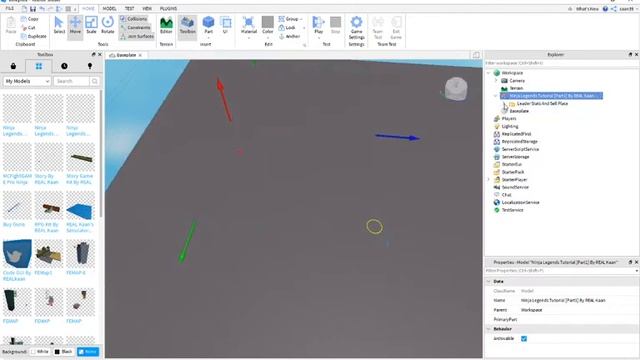Open the FILE menu
Viewport: 640px width, 360px height.
click(x=9, y=9)
